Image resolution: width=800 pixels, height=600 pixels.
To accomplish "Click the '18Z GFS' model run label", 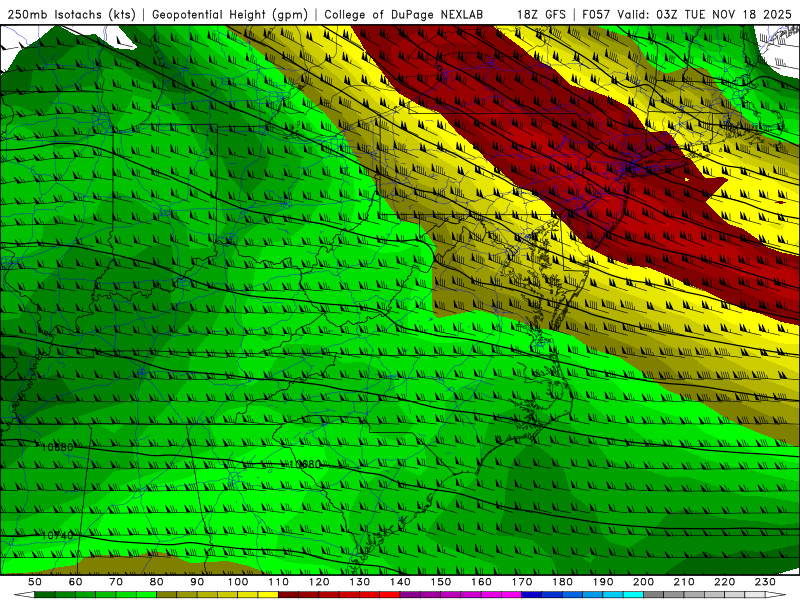I will click(541, 14).
